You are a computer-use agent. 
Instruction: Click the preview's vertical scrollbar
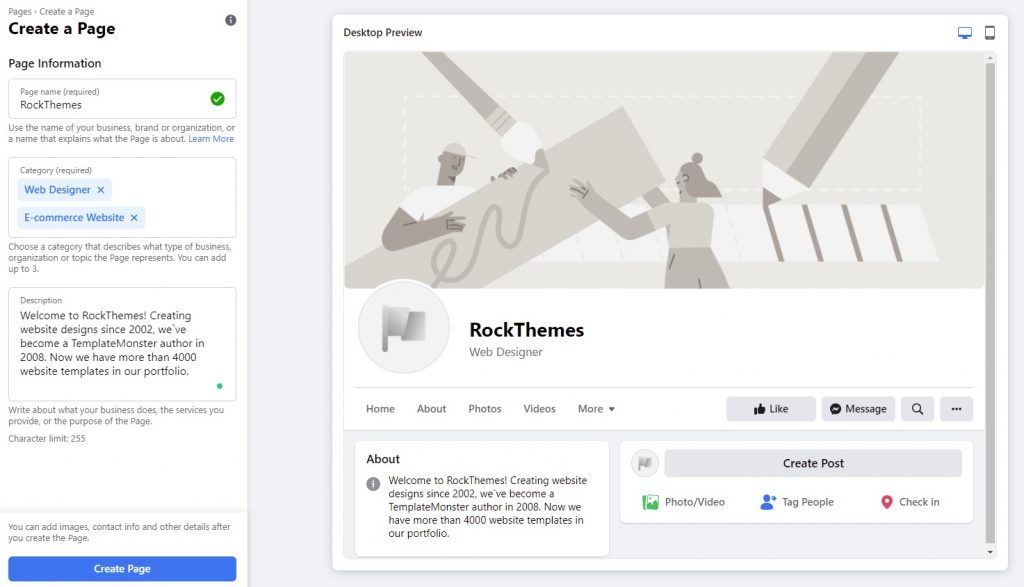(990, 300)
